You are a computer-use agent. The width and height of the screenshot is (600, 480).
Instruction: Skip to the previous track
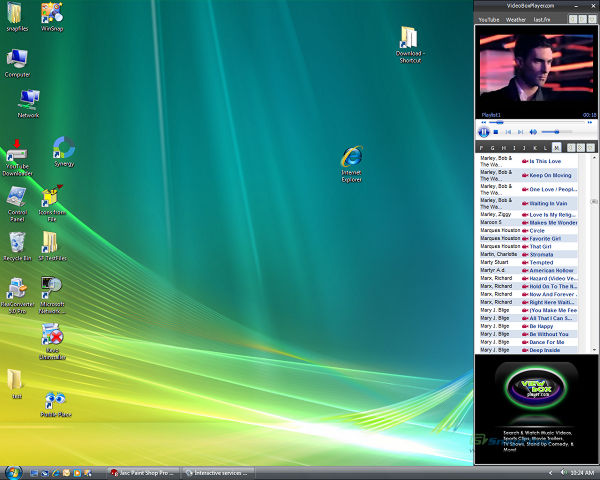[x=508, y=132]
